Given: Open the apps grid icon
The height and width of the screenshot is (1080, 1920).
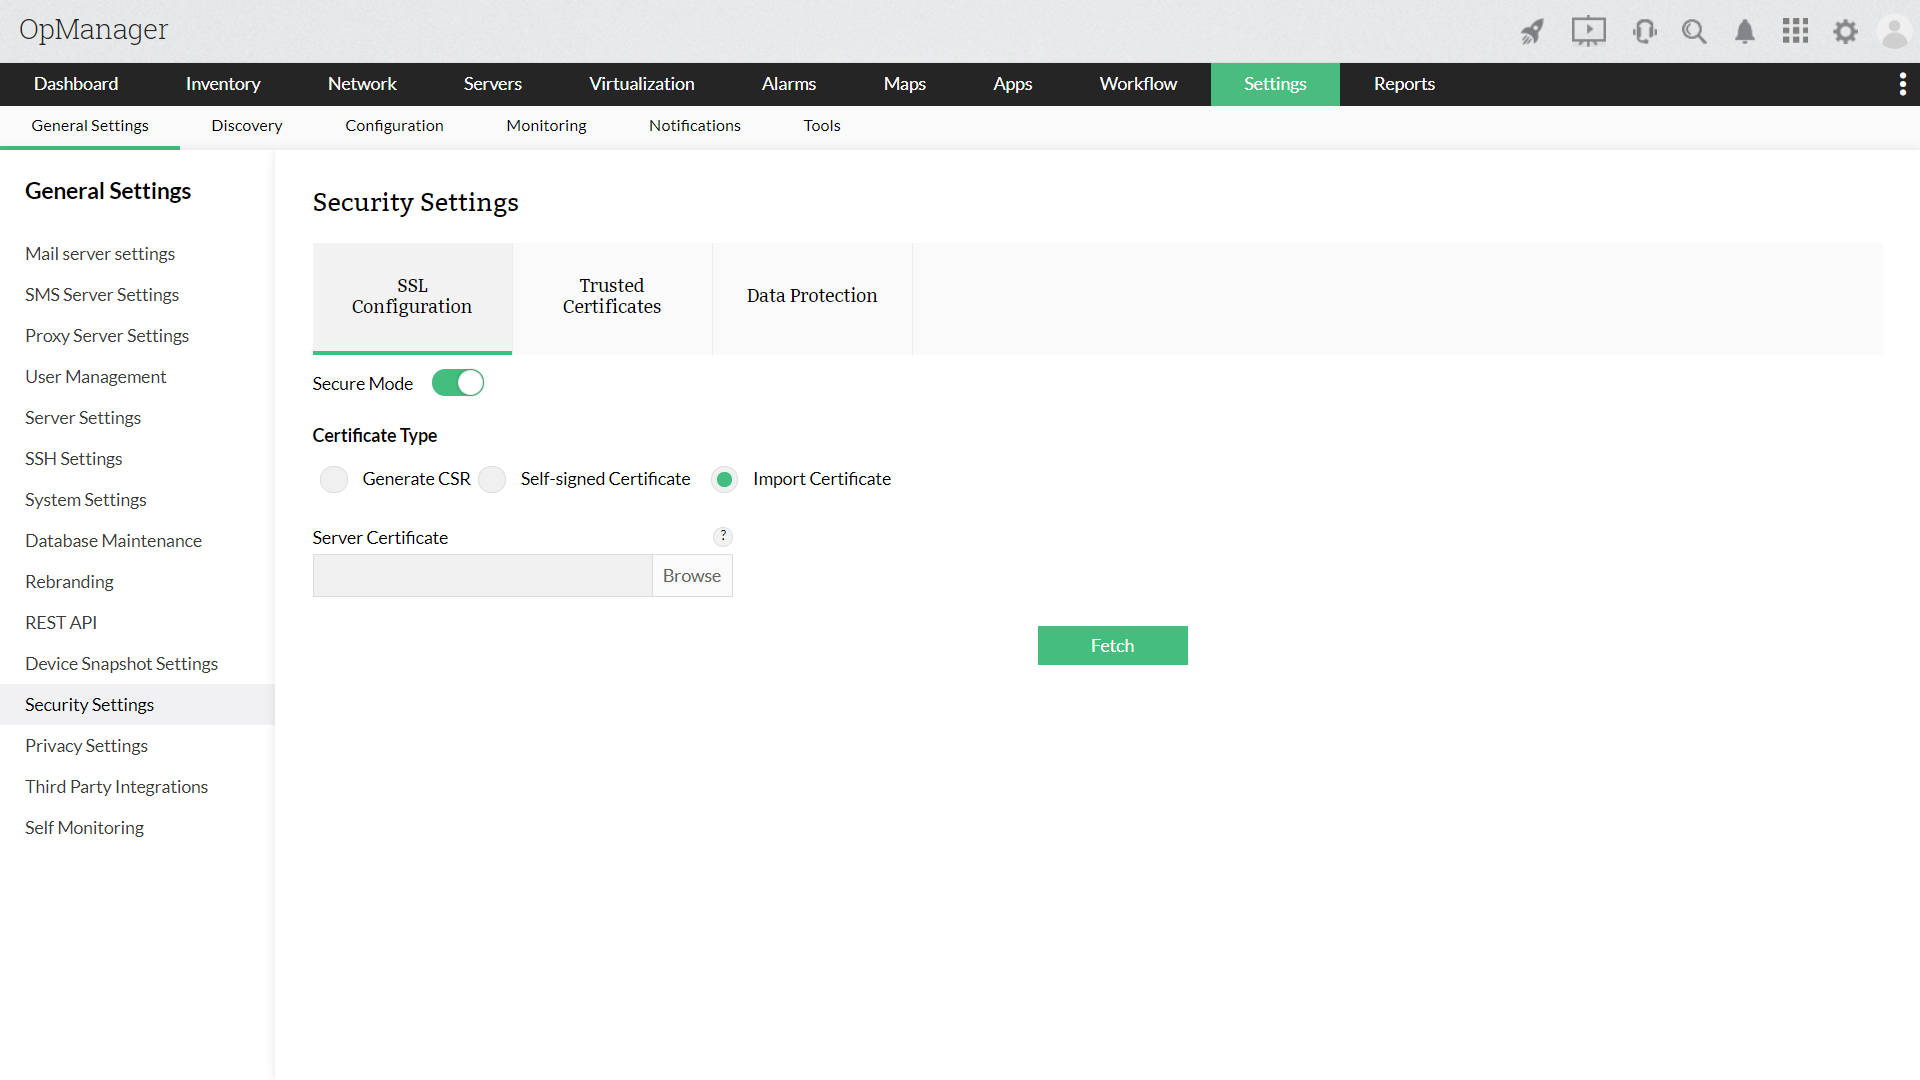Looking at the screenshot, I should coord(1795,31).
